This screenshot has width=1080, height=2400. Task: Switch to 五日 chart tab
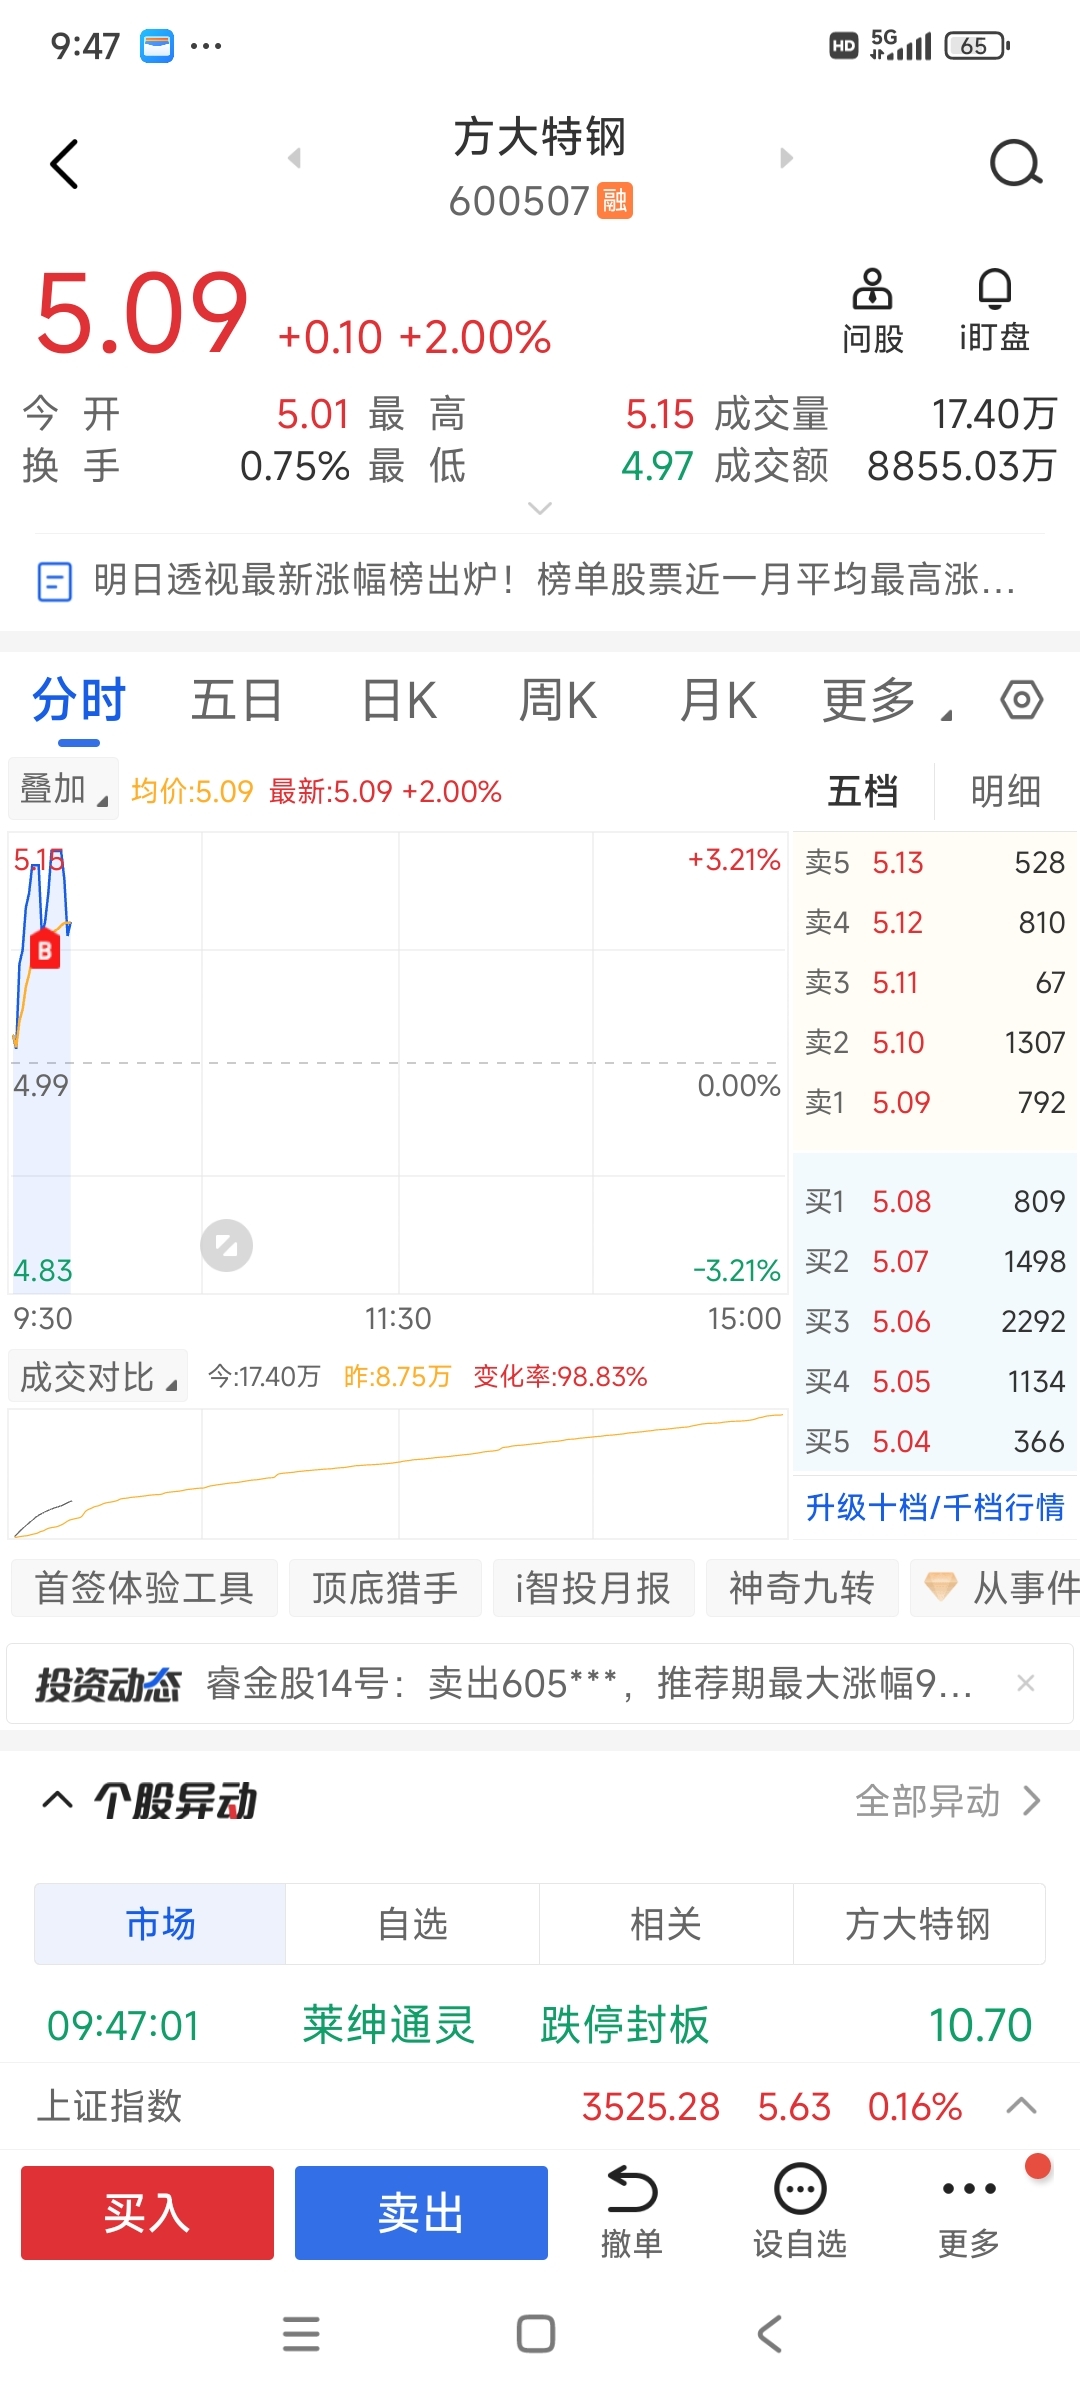[236, 700]
